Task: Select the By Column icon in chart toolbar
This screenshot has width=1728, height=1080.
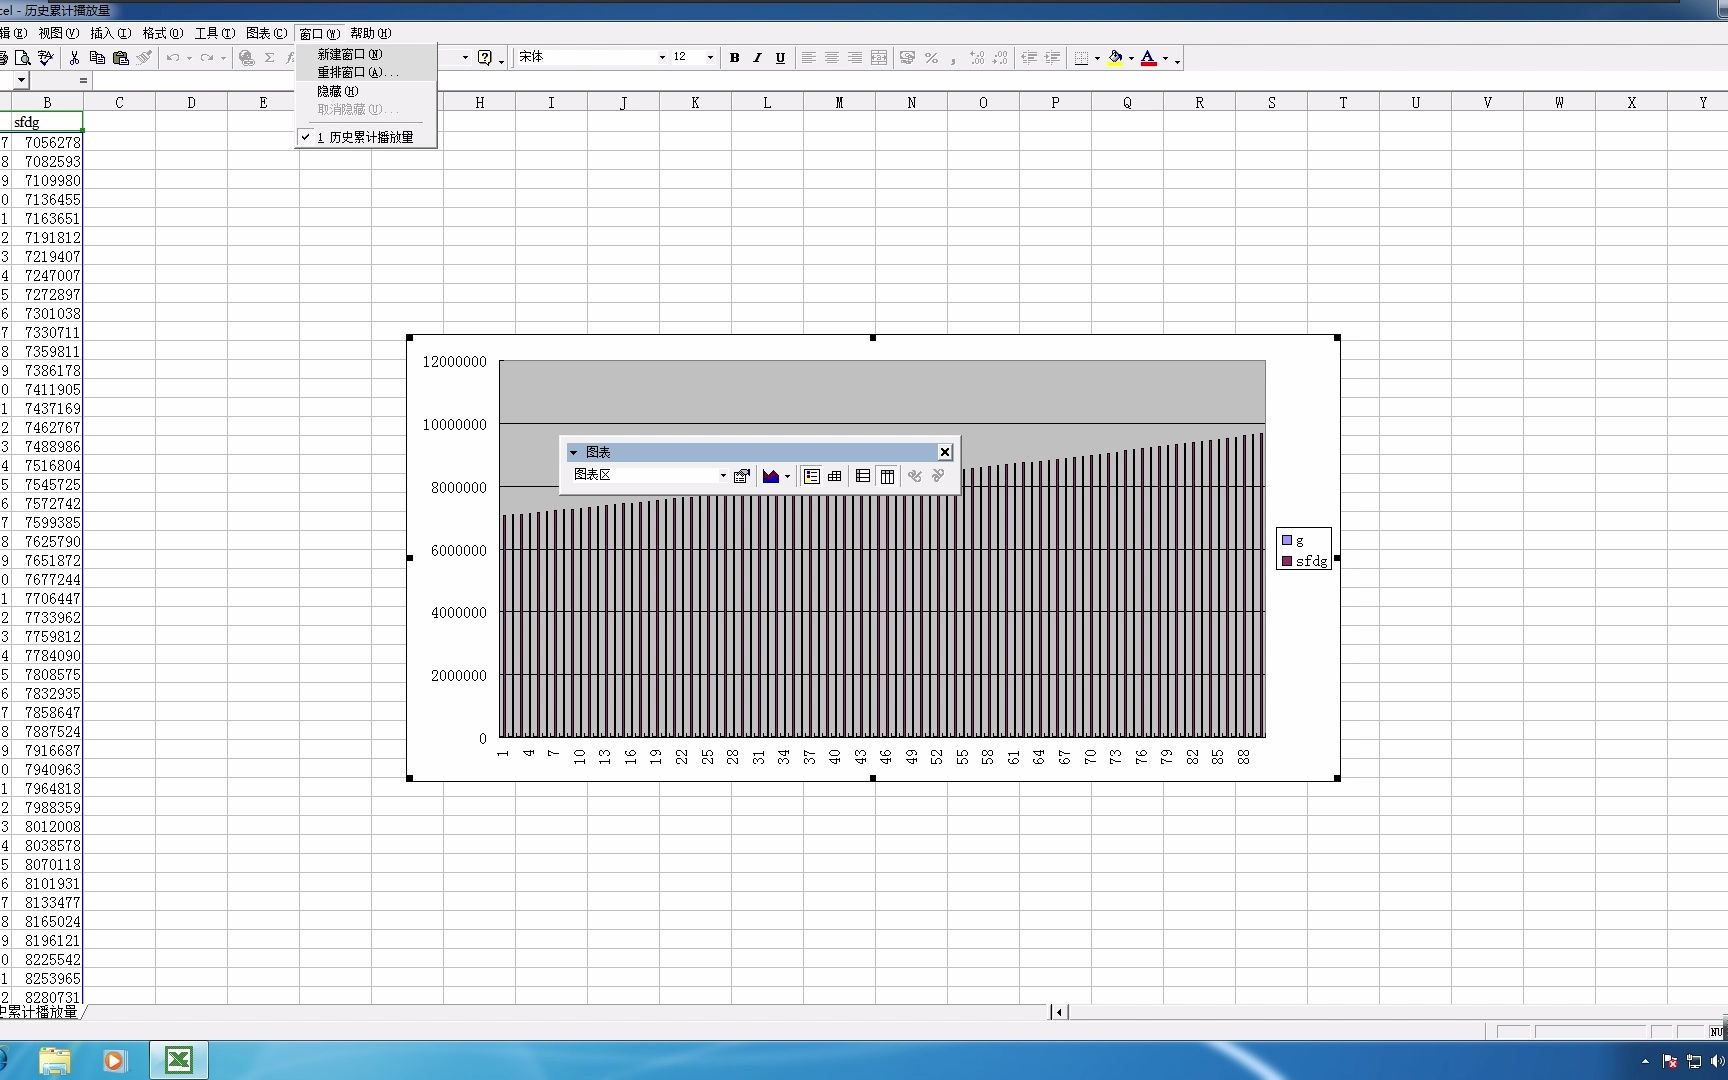Action: (887, 475)
